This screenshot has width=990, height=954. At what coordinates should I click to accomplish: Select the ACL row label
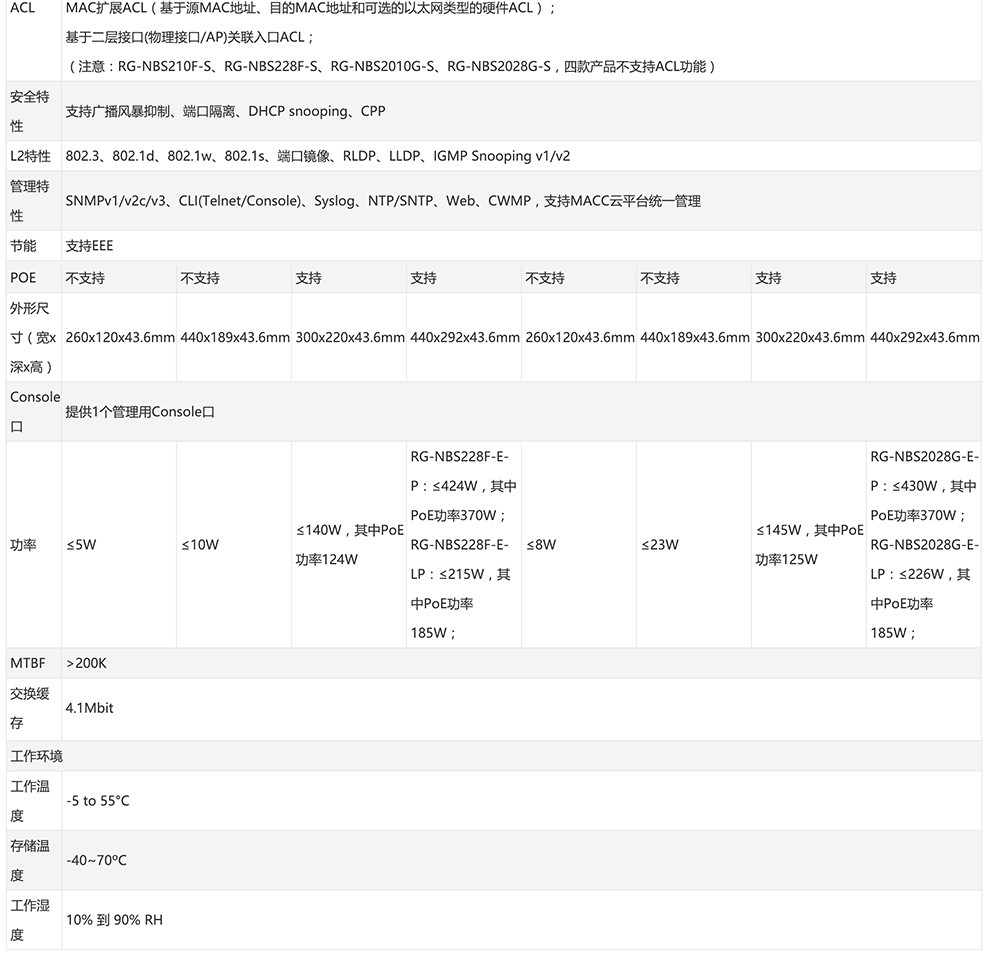22,8
